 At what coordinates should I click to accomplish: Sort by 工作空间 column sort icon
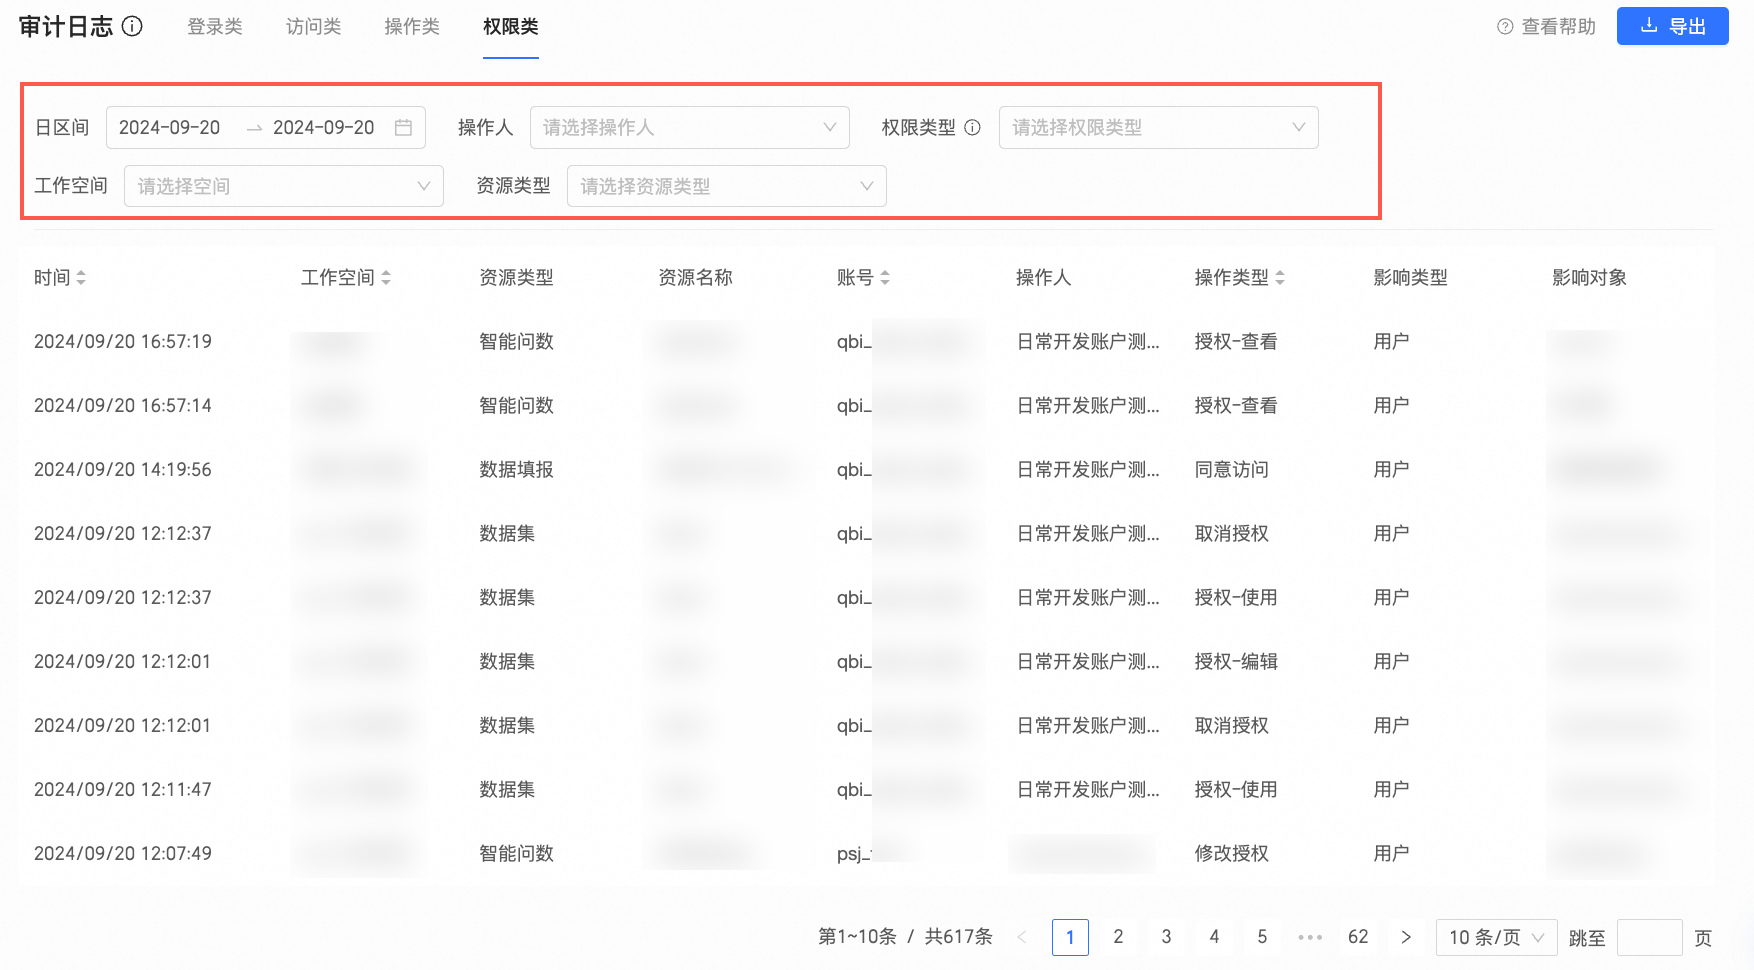click(386, 278)
